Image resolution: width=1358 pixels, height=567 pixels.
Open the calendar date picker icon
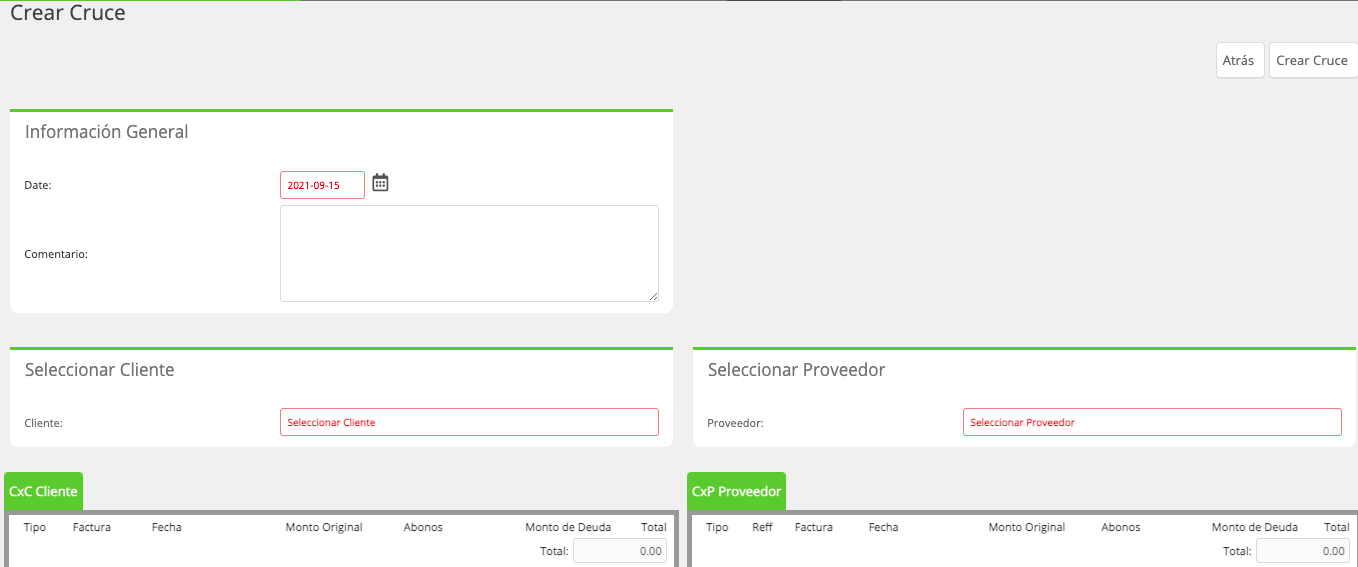(x=380, y=183)
